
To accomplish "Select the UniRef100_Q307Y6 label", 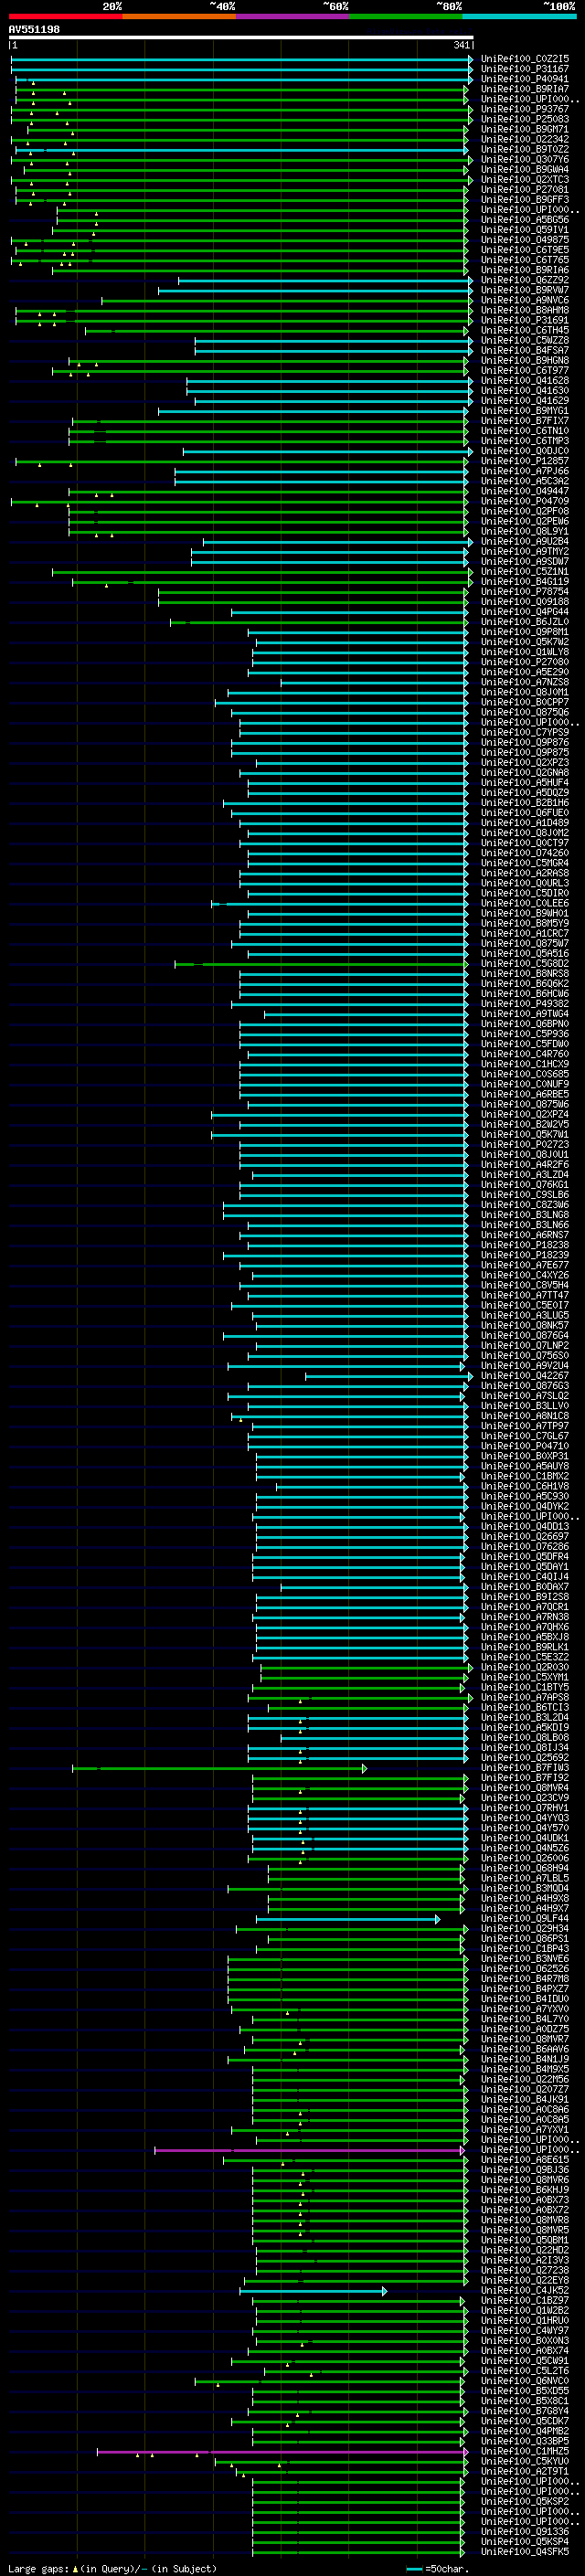I will 525,159.
